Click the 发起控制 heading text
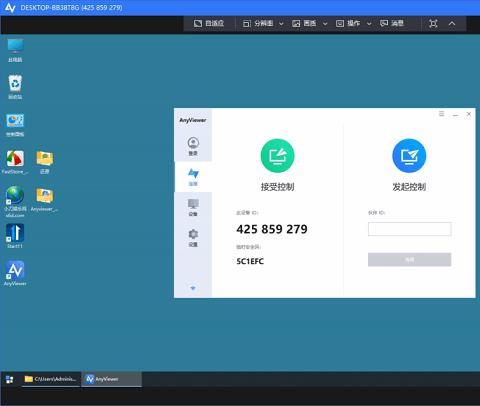This screenshot has height=406, width=480. click(409, 187)
